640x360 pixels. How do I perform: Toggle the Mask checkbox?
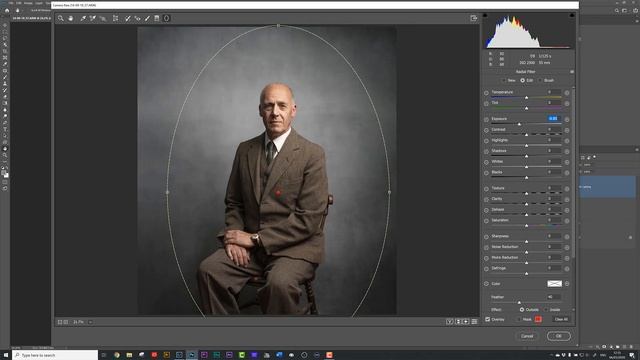tap(519, 319)
